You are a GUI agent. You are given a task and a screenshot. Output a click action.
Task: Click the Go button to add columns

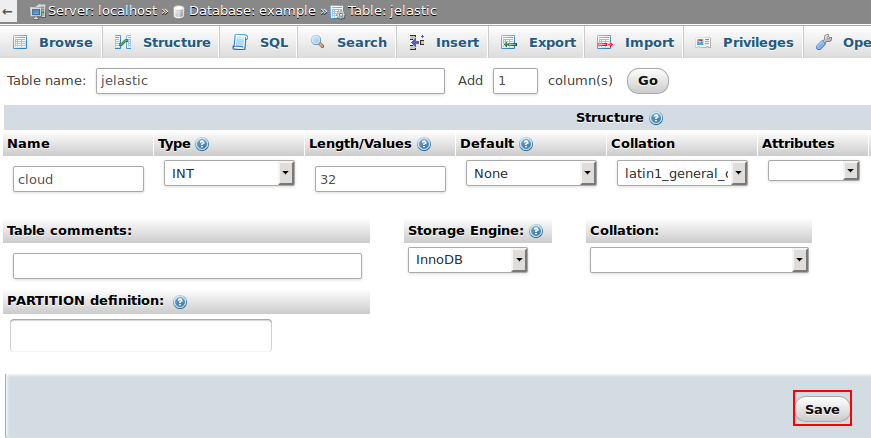tap(647, 81)
